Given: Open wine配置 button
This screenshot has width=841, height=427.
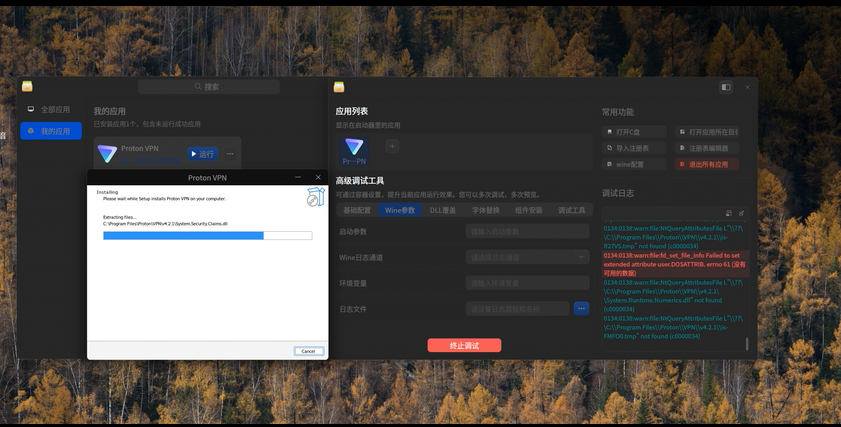Looking at the screenshot, I should point(634,164).
